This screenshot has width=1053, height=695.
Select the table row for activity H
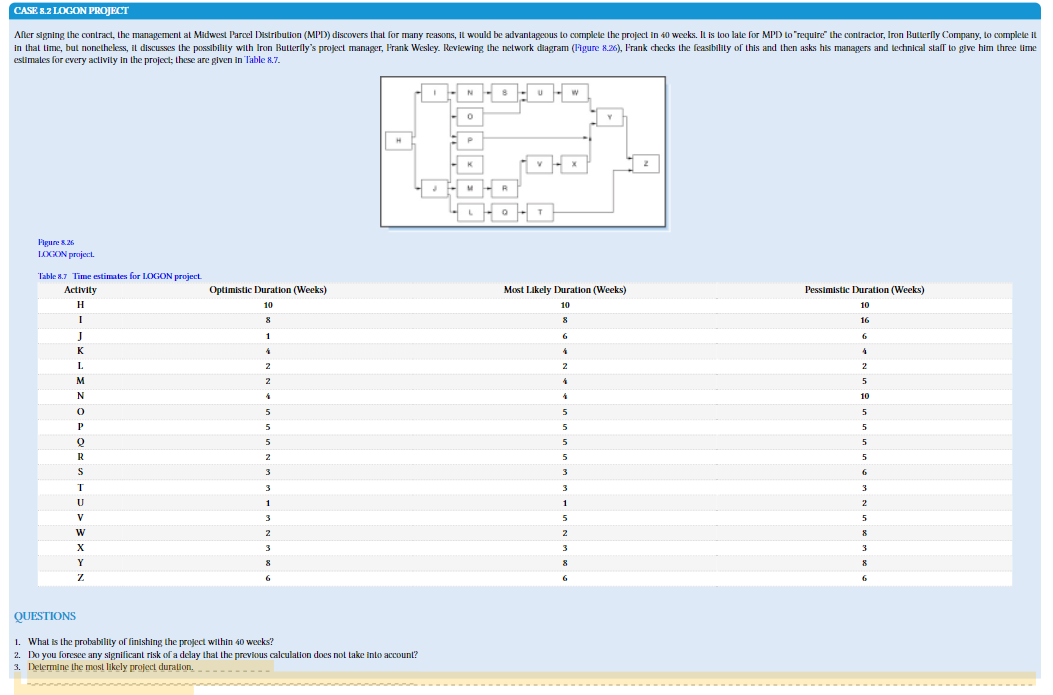[80, 305]
